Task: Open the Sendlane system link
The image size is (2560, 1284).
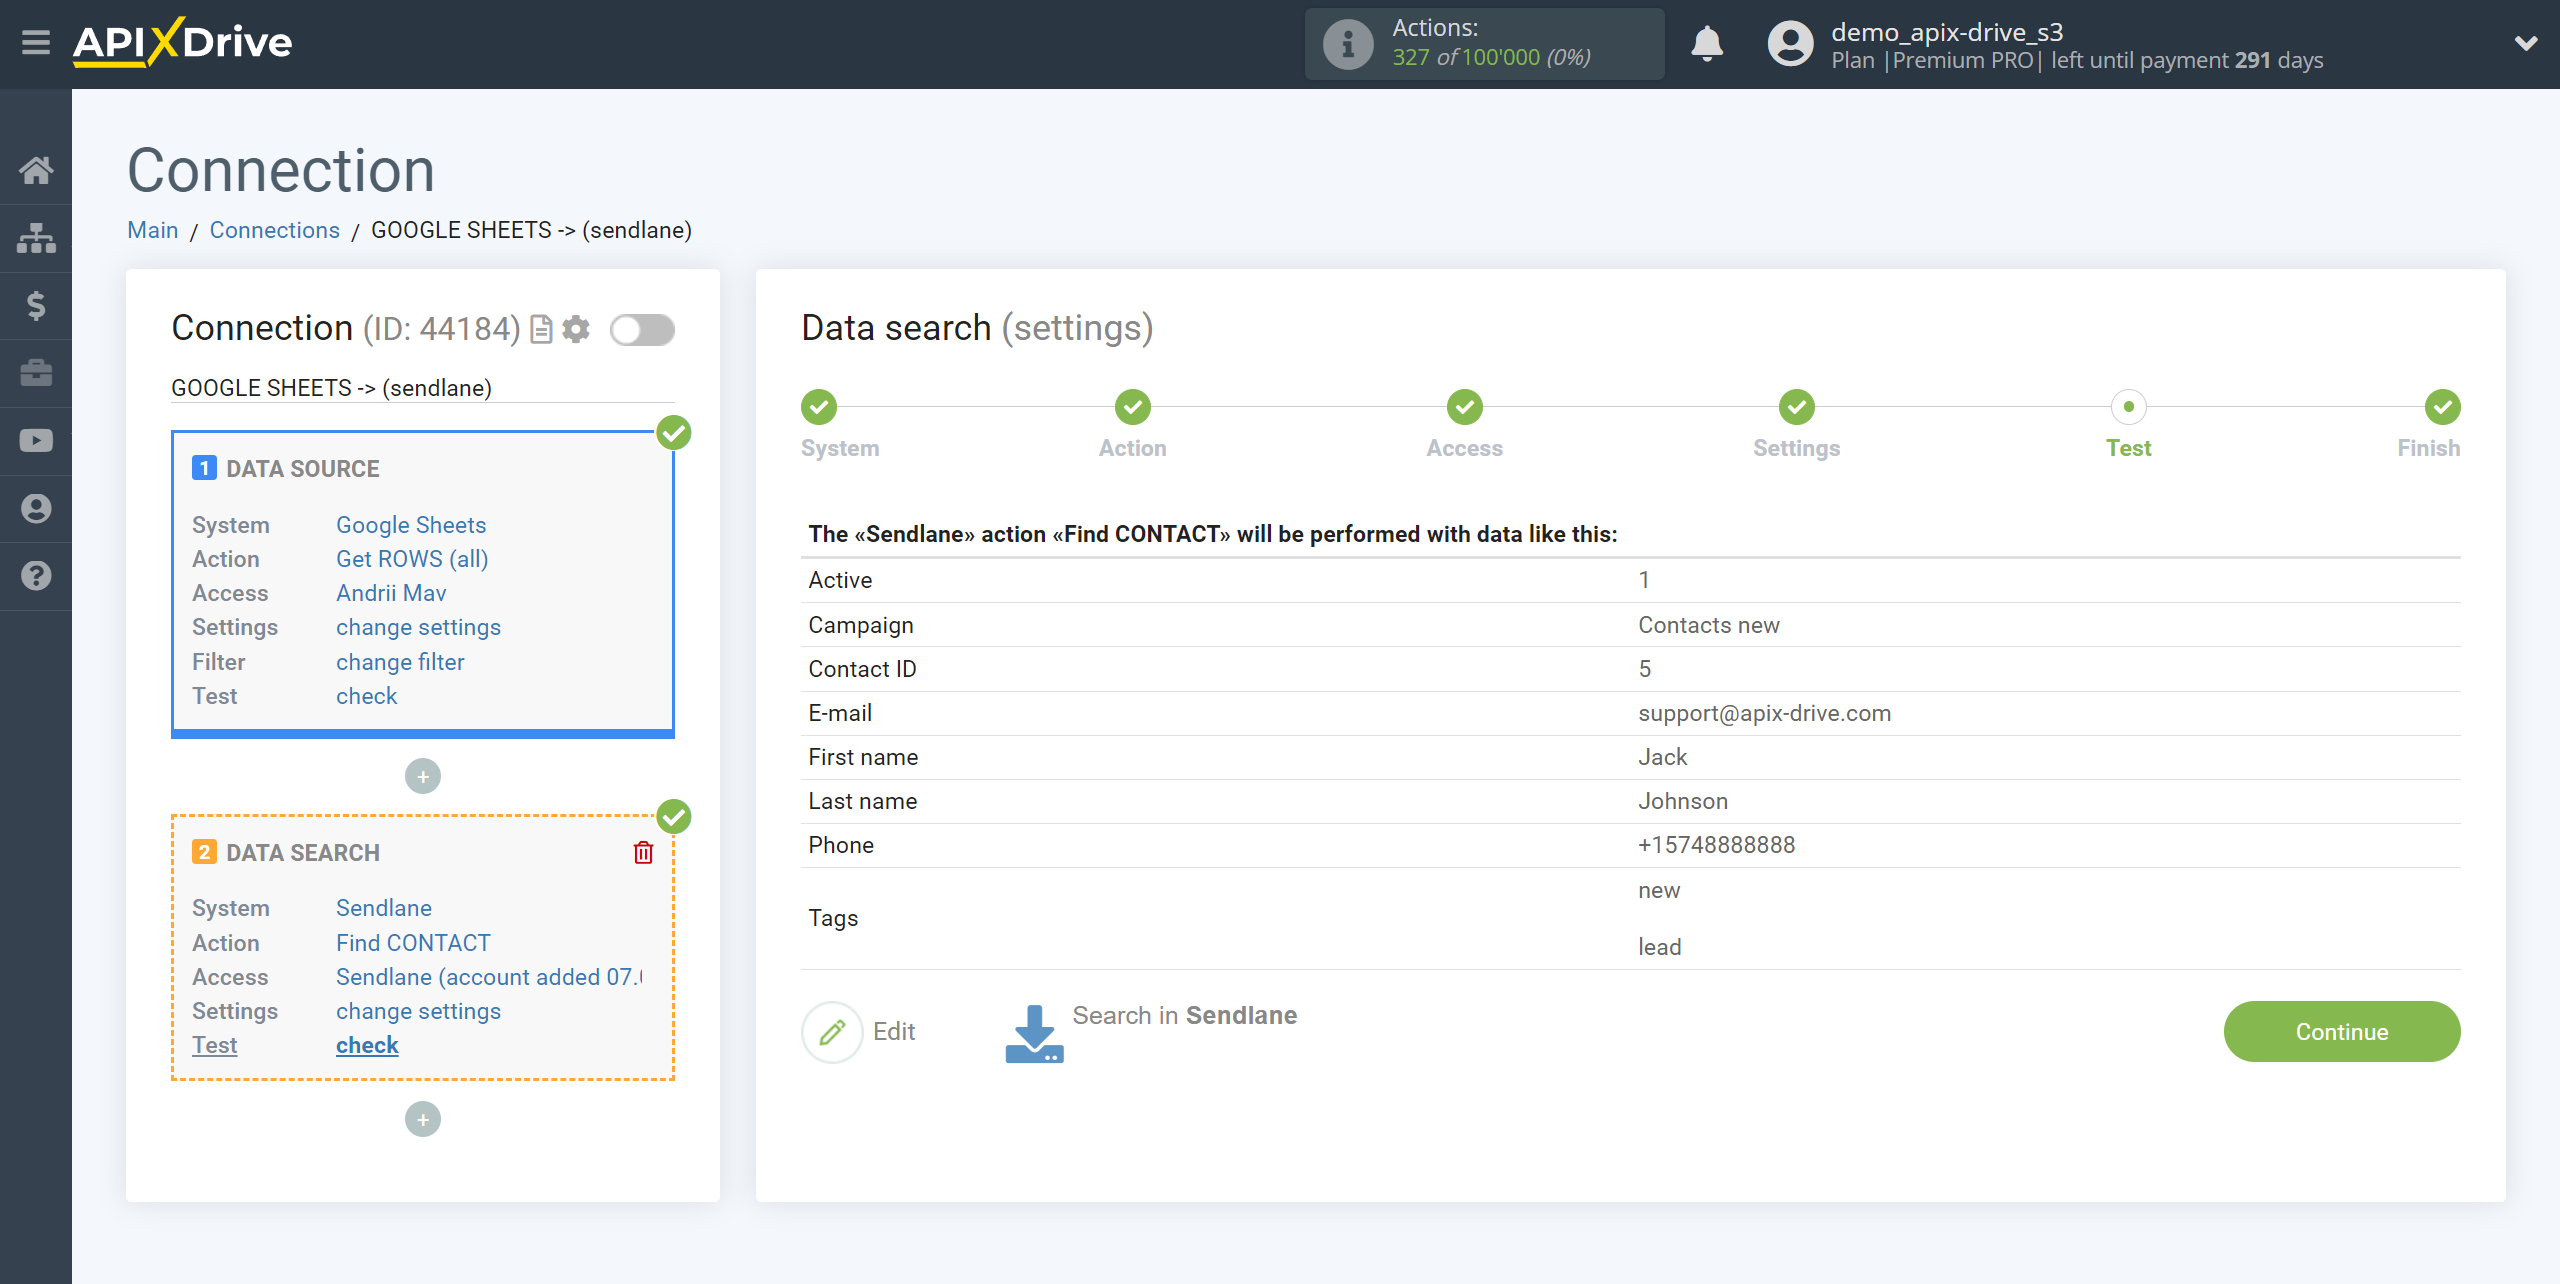Action: pos(384,908)
